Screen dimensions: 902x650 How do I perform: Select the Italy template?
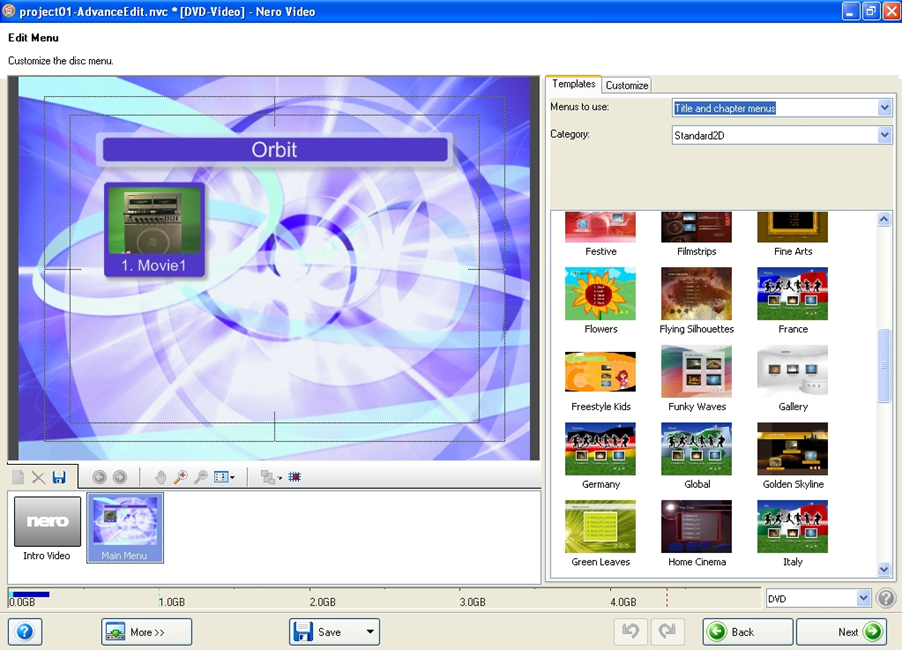click(x=793, y=534)
